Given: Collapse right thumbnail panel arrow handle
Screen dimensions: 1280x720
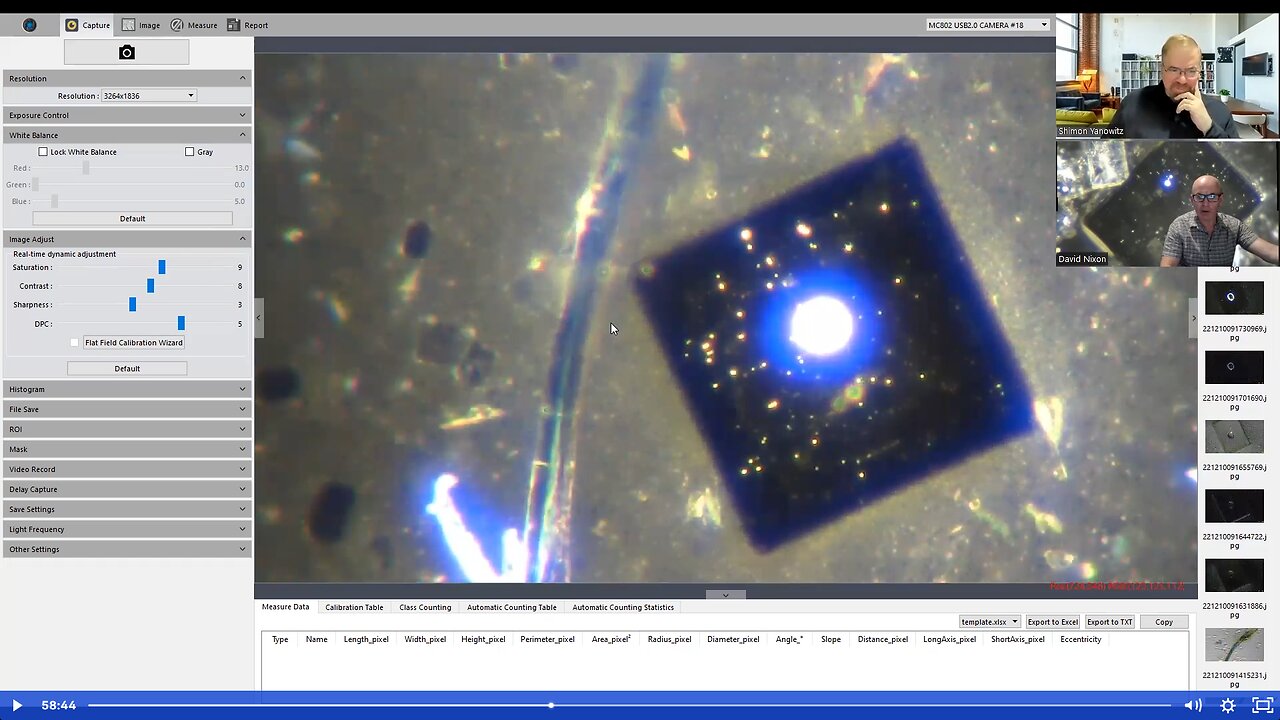Looking at the screenshot, I should click(x=1193, y=318).
